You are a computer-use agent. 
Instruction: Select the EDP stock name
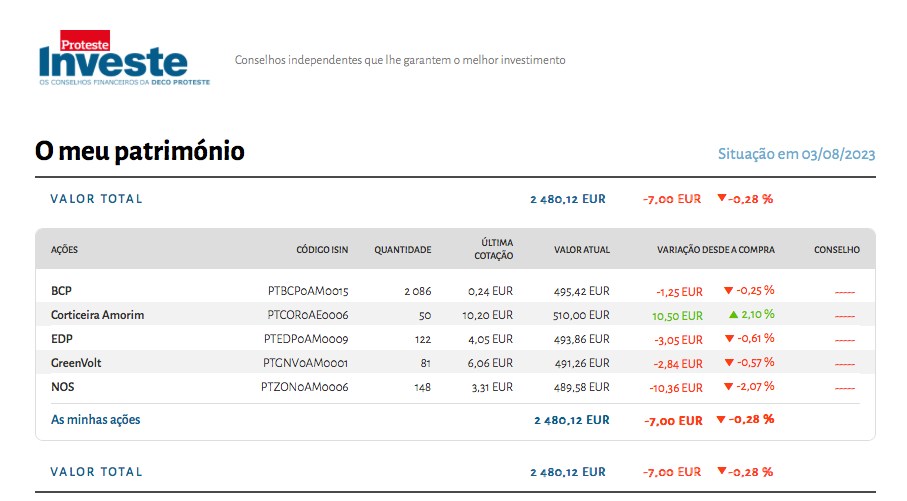(61, 339)
